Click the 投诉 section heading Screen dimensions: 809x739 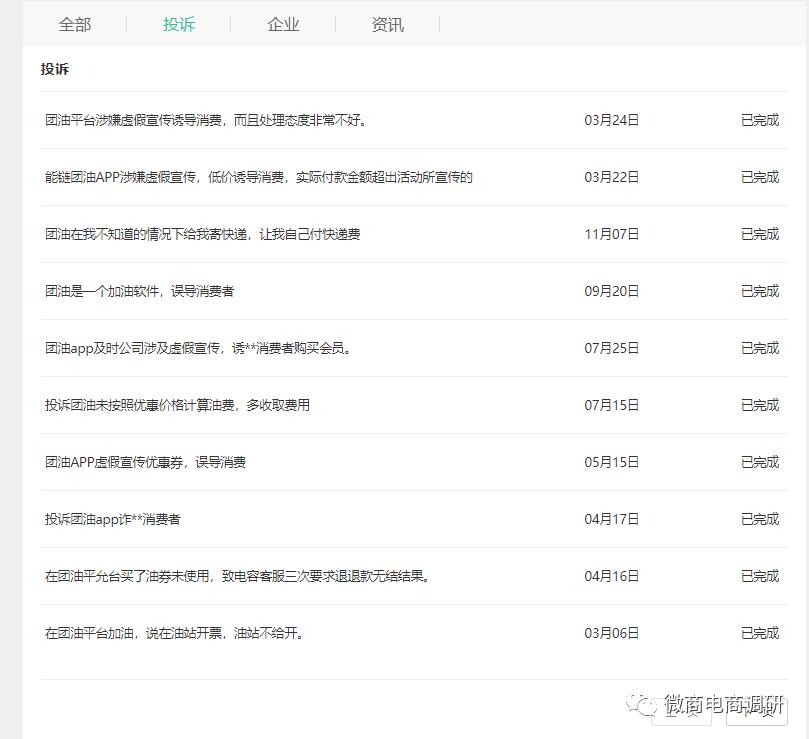point(55,69)
